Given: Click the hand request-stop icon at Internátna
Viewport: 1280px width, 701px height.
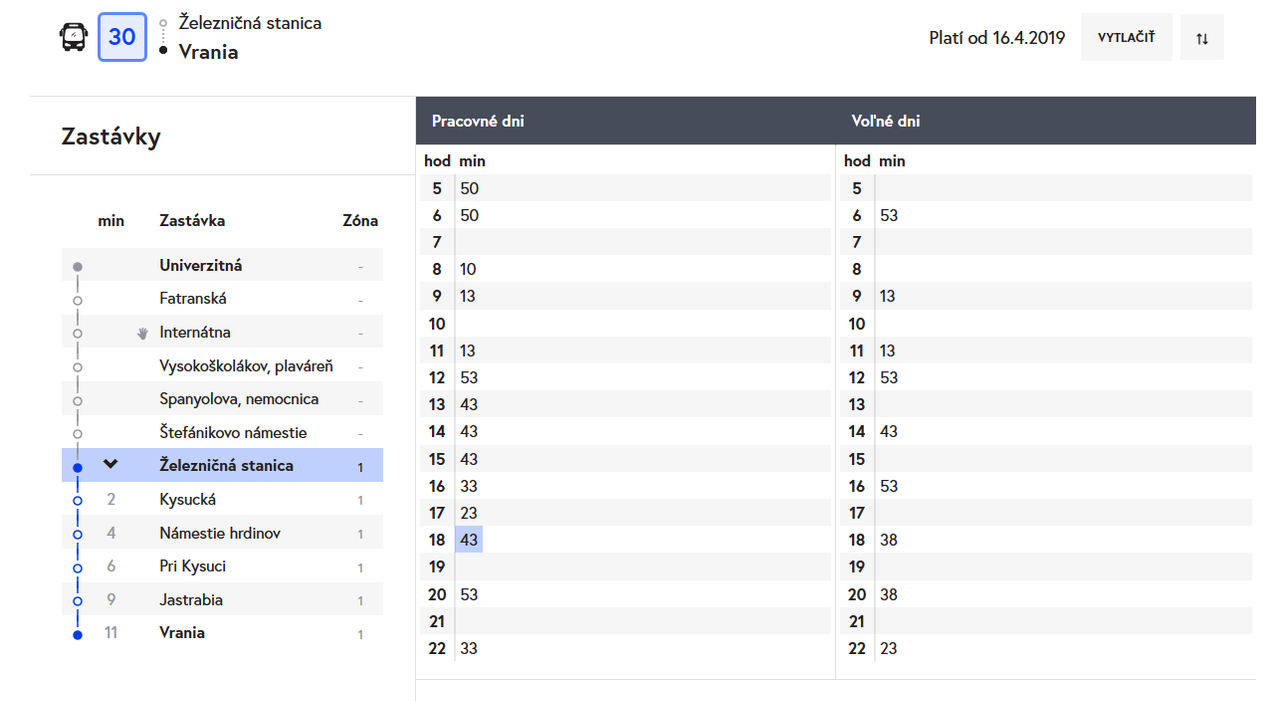Looking at the screenshot, I should click(142, 333).
